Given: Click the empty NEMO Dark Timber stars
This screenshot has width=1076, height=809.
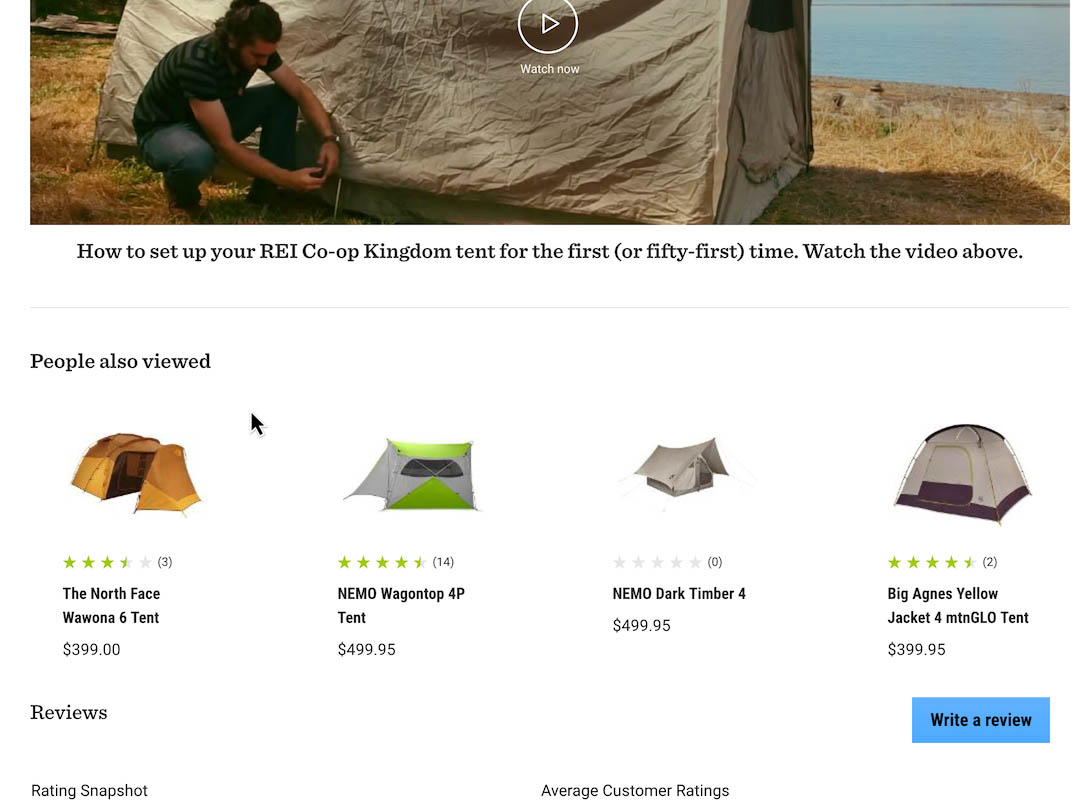Looking at the screenshot, I should pyautogui.click(x=657, y=562).
